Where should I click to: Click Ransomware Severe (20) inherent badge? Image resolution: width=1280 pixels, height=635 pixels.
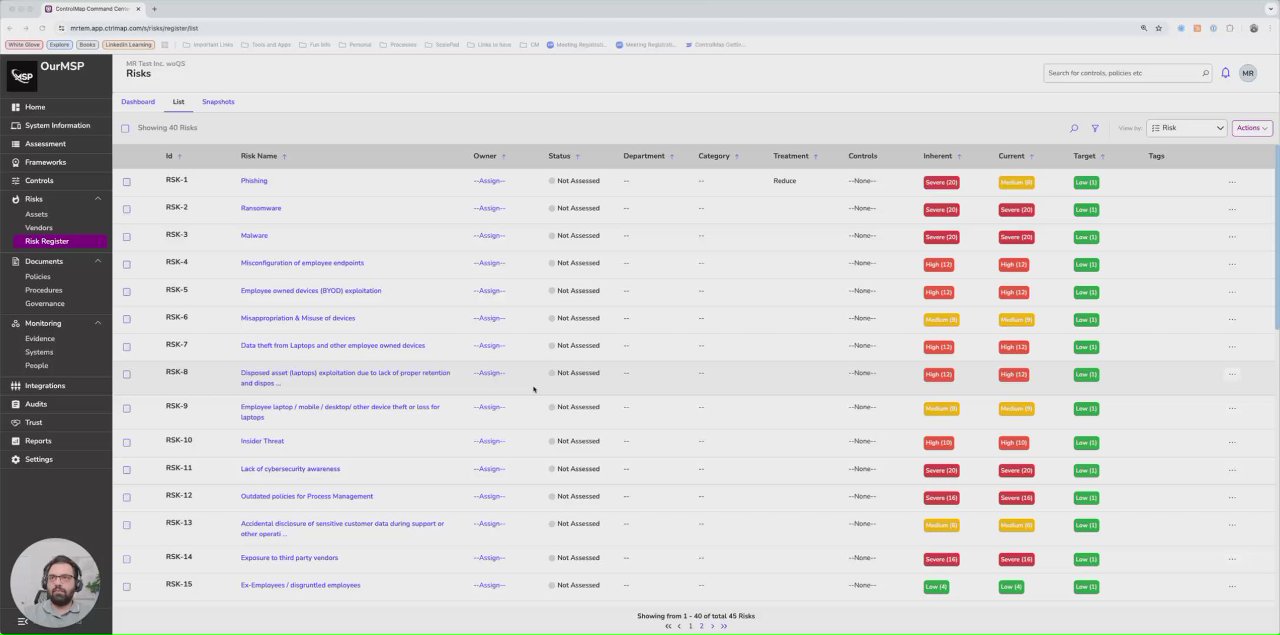941,210
